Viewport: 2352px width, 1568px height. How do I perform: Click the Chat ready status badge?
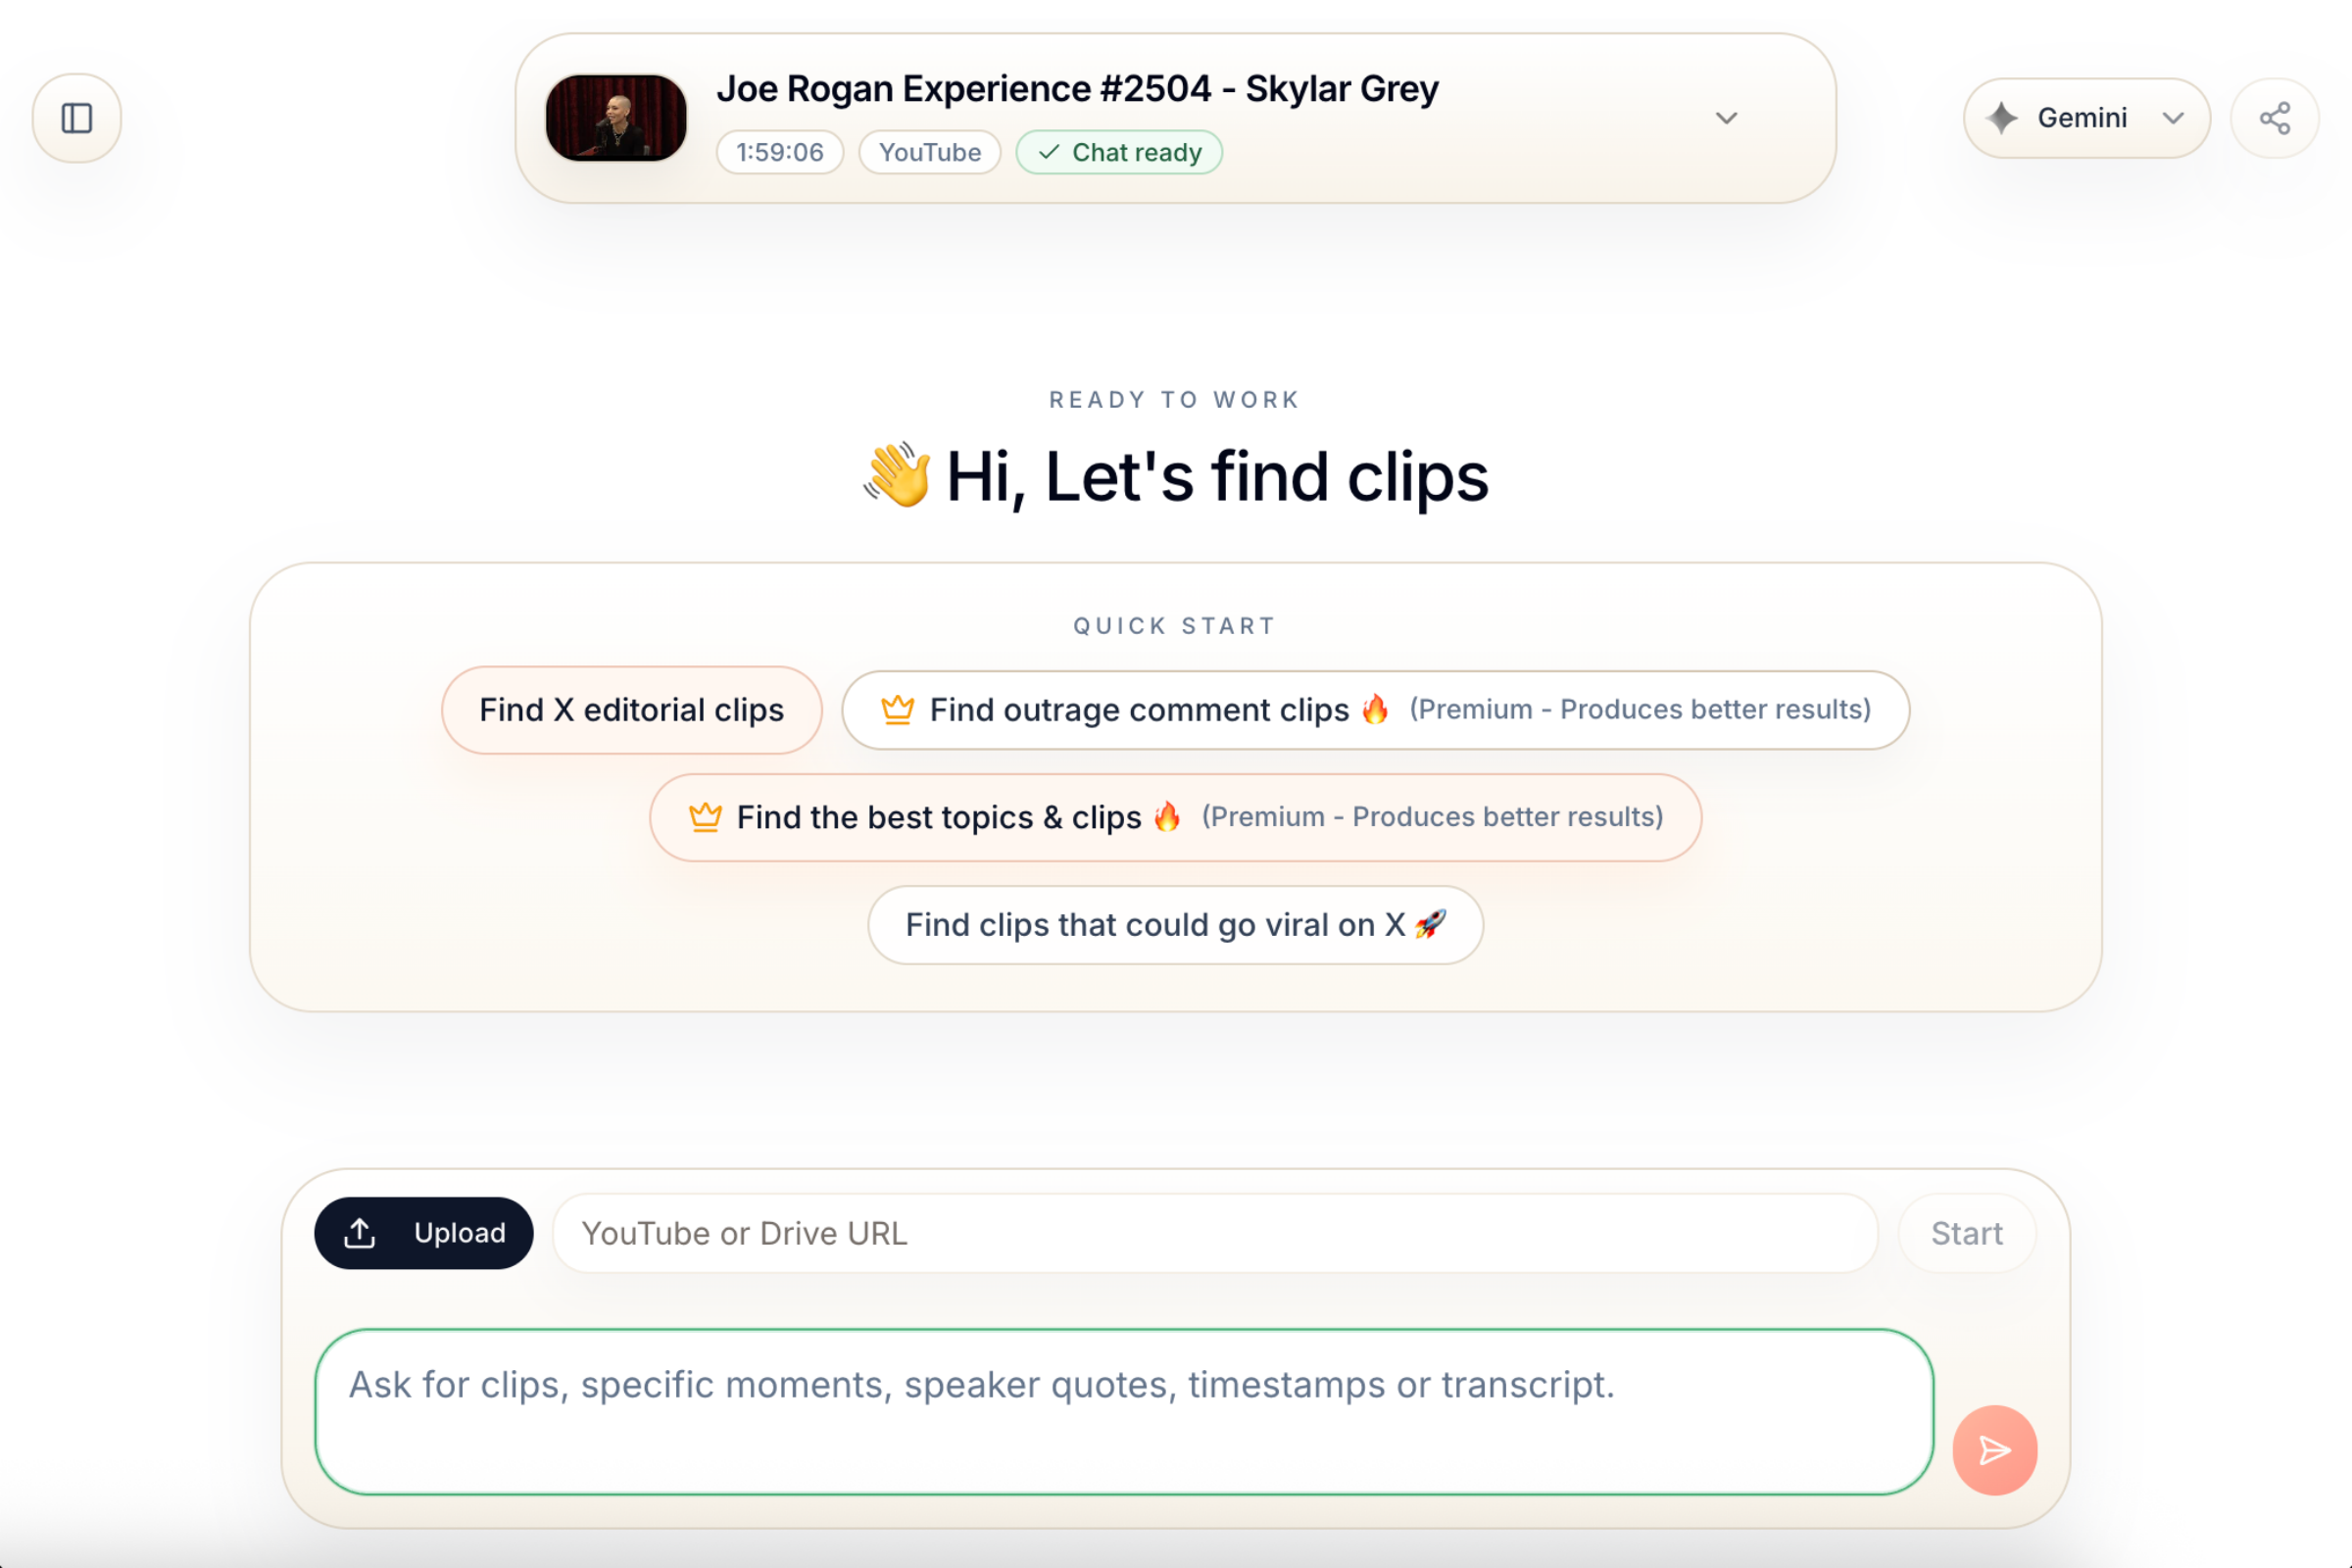point(1119,152)
